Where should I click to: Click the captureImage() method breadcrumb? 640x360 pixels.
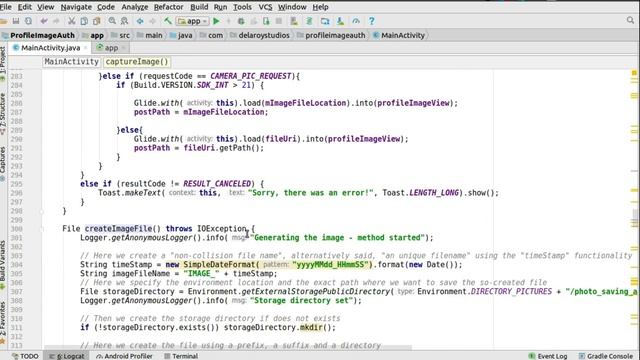tap(137, 62)
